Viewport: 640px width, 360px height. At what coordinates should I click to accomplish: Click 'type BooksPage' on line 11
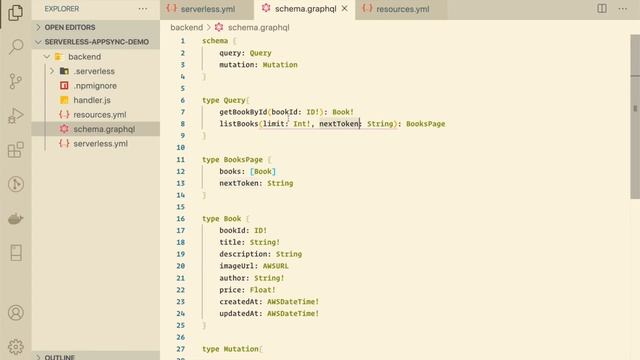(232, 160)
